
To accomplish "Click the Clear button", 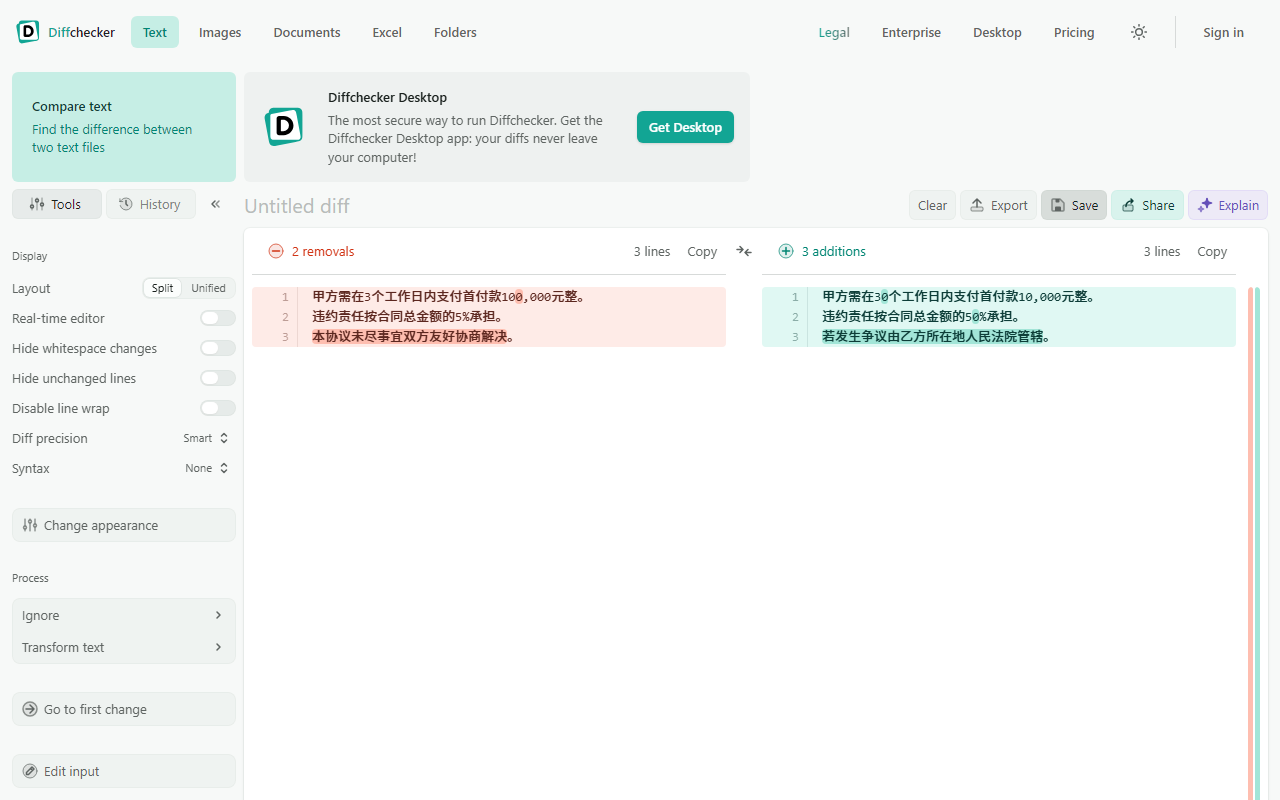I will coord(932,205).
